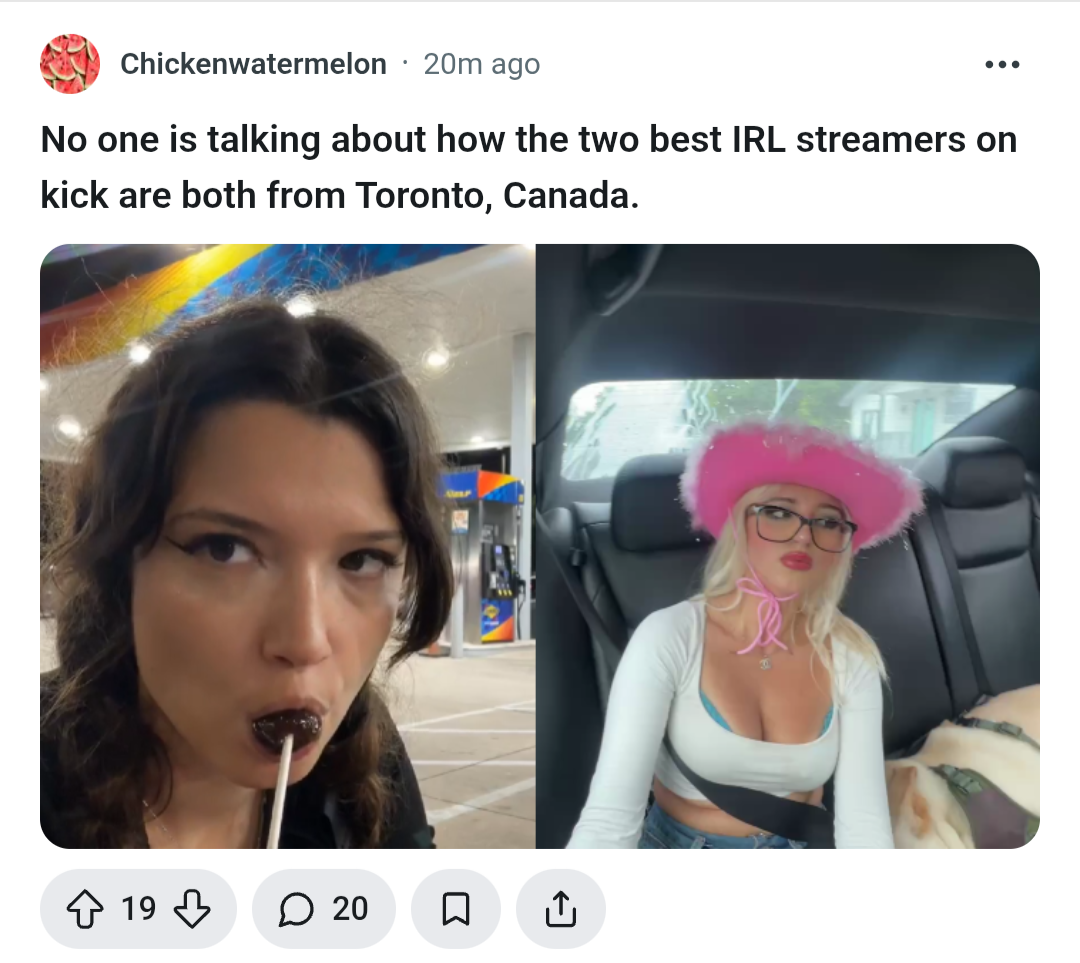Open the watermelon profile avatar
Image resolution: width=1080 pixels, height=963 pixels.
point(70,64)
